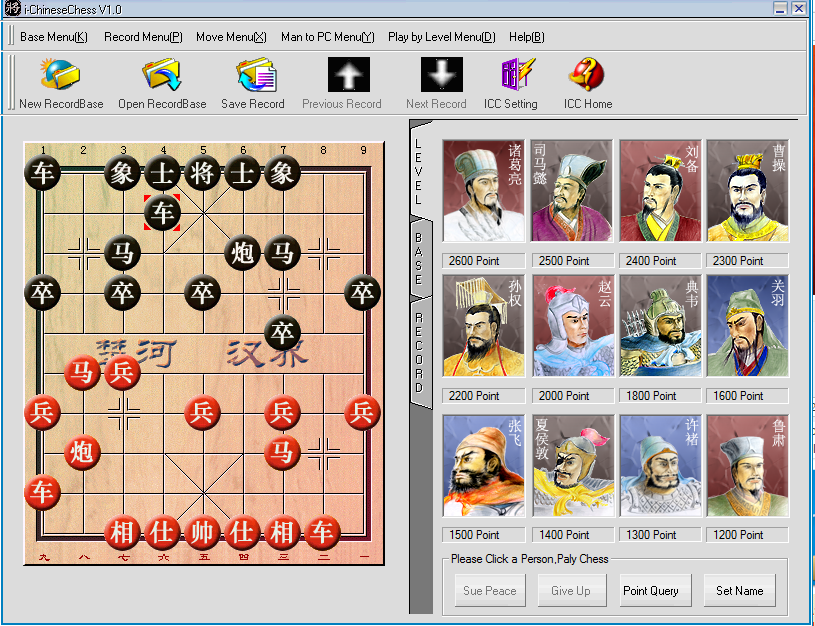815x626 pixels.
Task: Click the Save Record toolbar icon
Action: (x=256, y=74)
